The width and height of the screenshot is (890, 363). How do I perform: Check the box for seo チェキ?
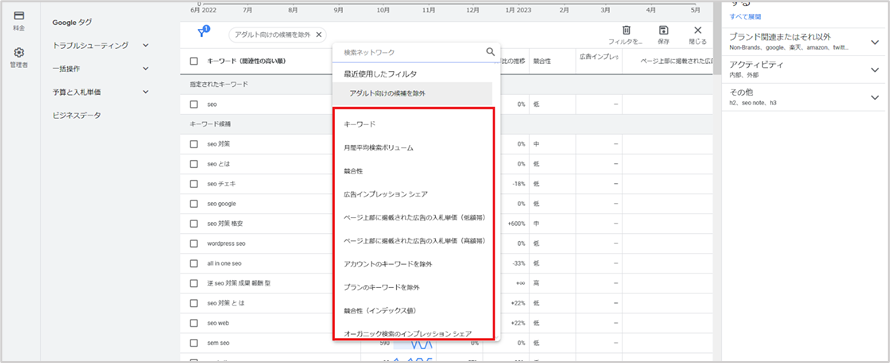pyautogui.click(x=194, y=184)
